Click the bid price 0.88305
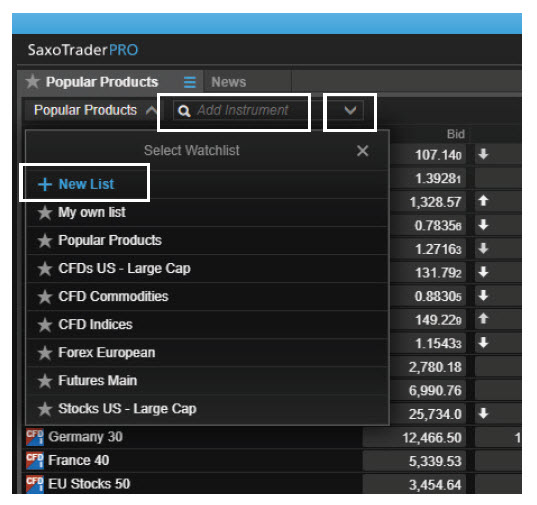The width and height of the screenshot is (537, 505). tap(438, 296)
